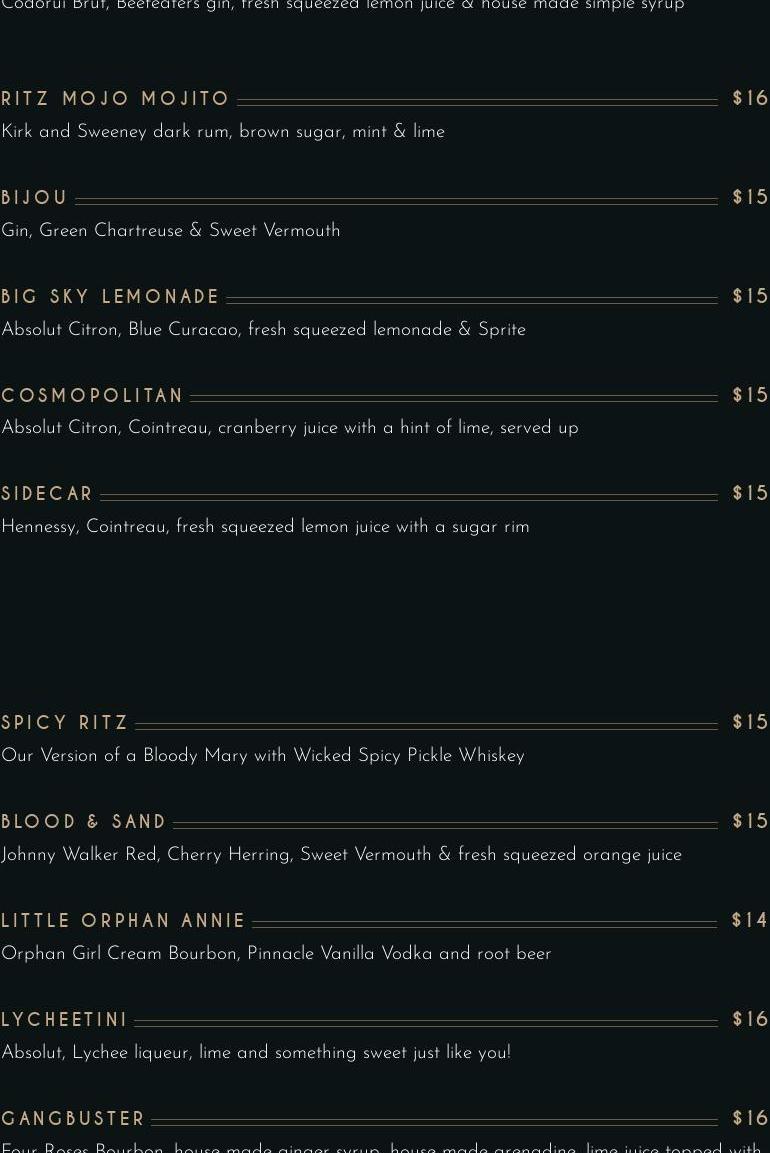
Task: Click the Orphan Girl Cream Bourbon description
Action: pyautogui.click(x=276, y=954)
